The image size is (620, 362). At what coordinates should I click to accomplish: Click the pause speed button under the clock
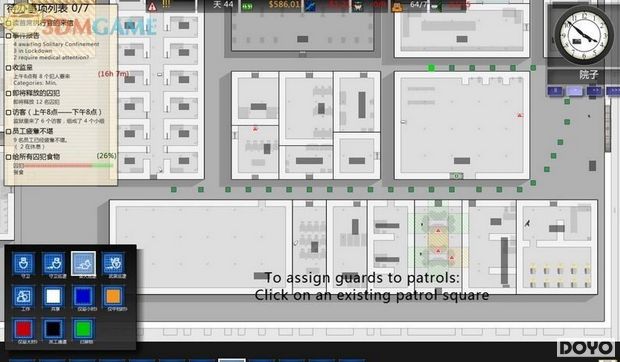[555, 91]
